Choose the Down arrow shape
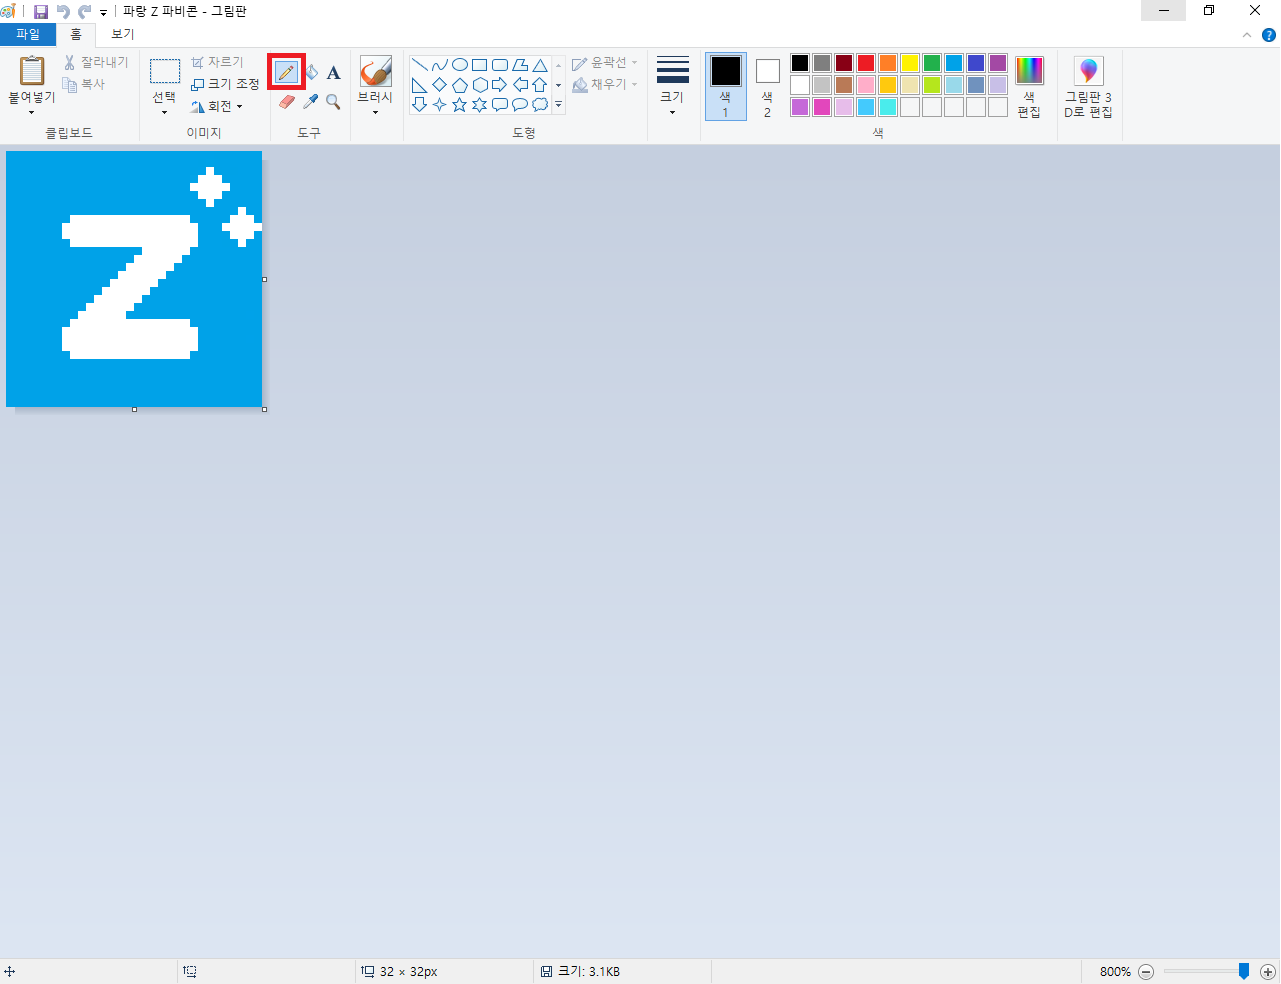1281x984 pixels. pyautogui.click(x=420, y=105)
